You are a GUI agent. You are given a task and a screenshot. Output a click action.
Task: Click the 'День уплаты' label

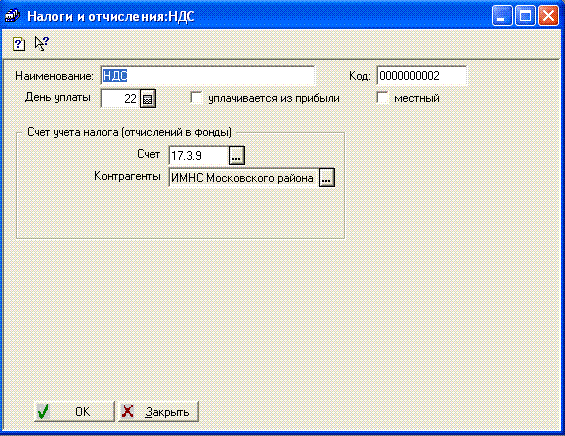coord(58,97)
